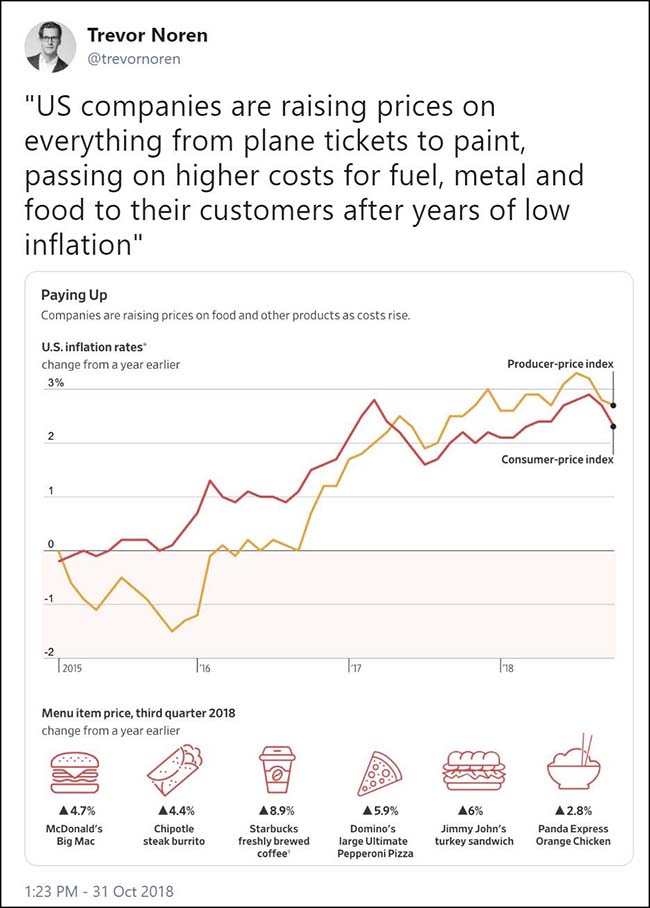The image size is (650, 908).
Task: Open the @trevornoren handle link
Action: pyautogui.click(x=133, y=58)
